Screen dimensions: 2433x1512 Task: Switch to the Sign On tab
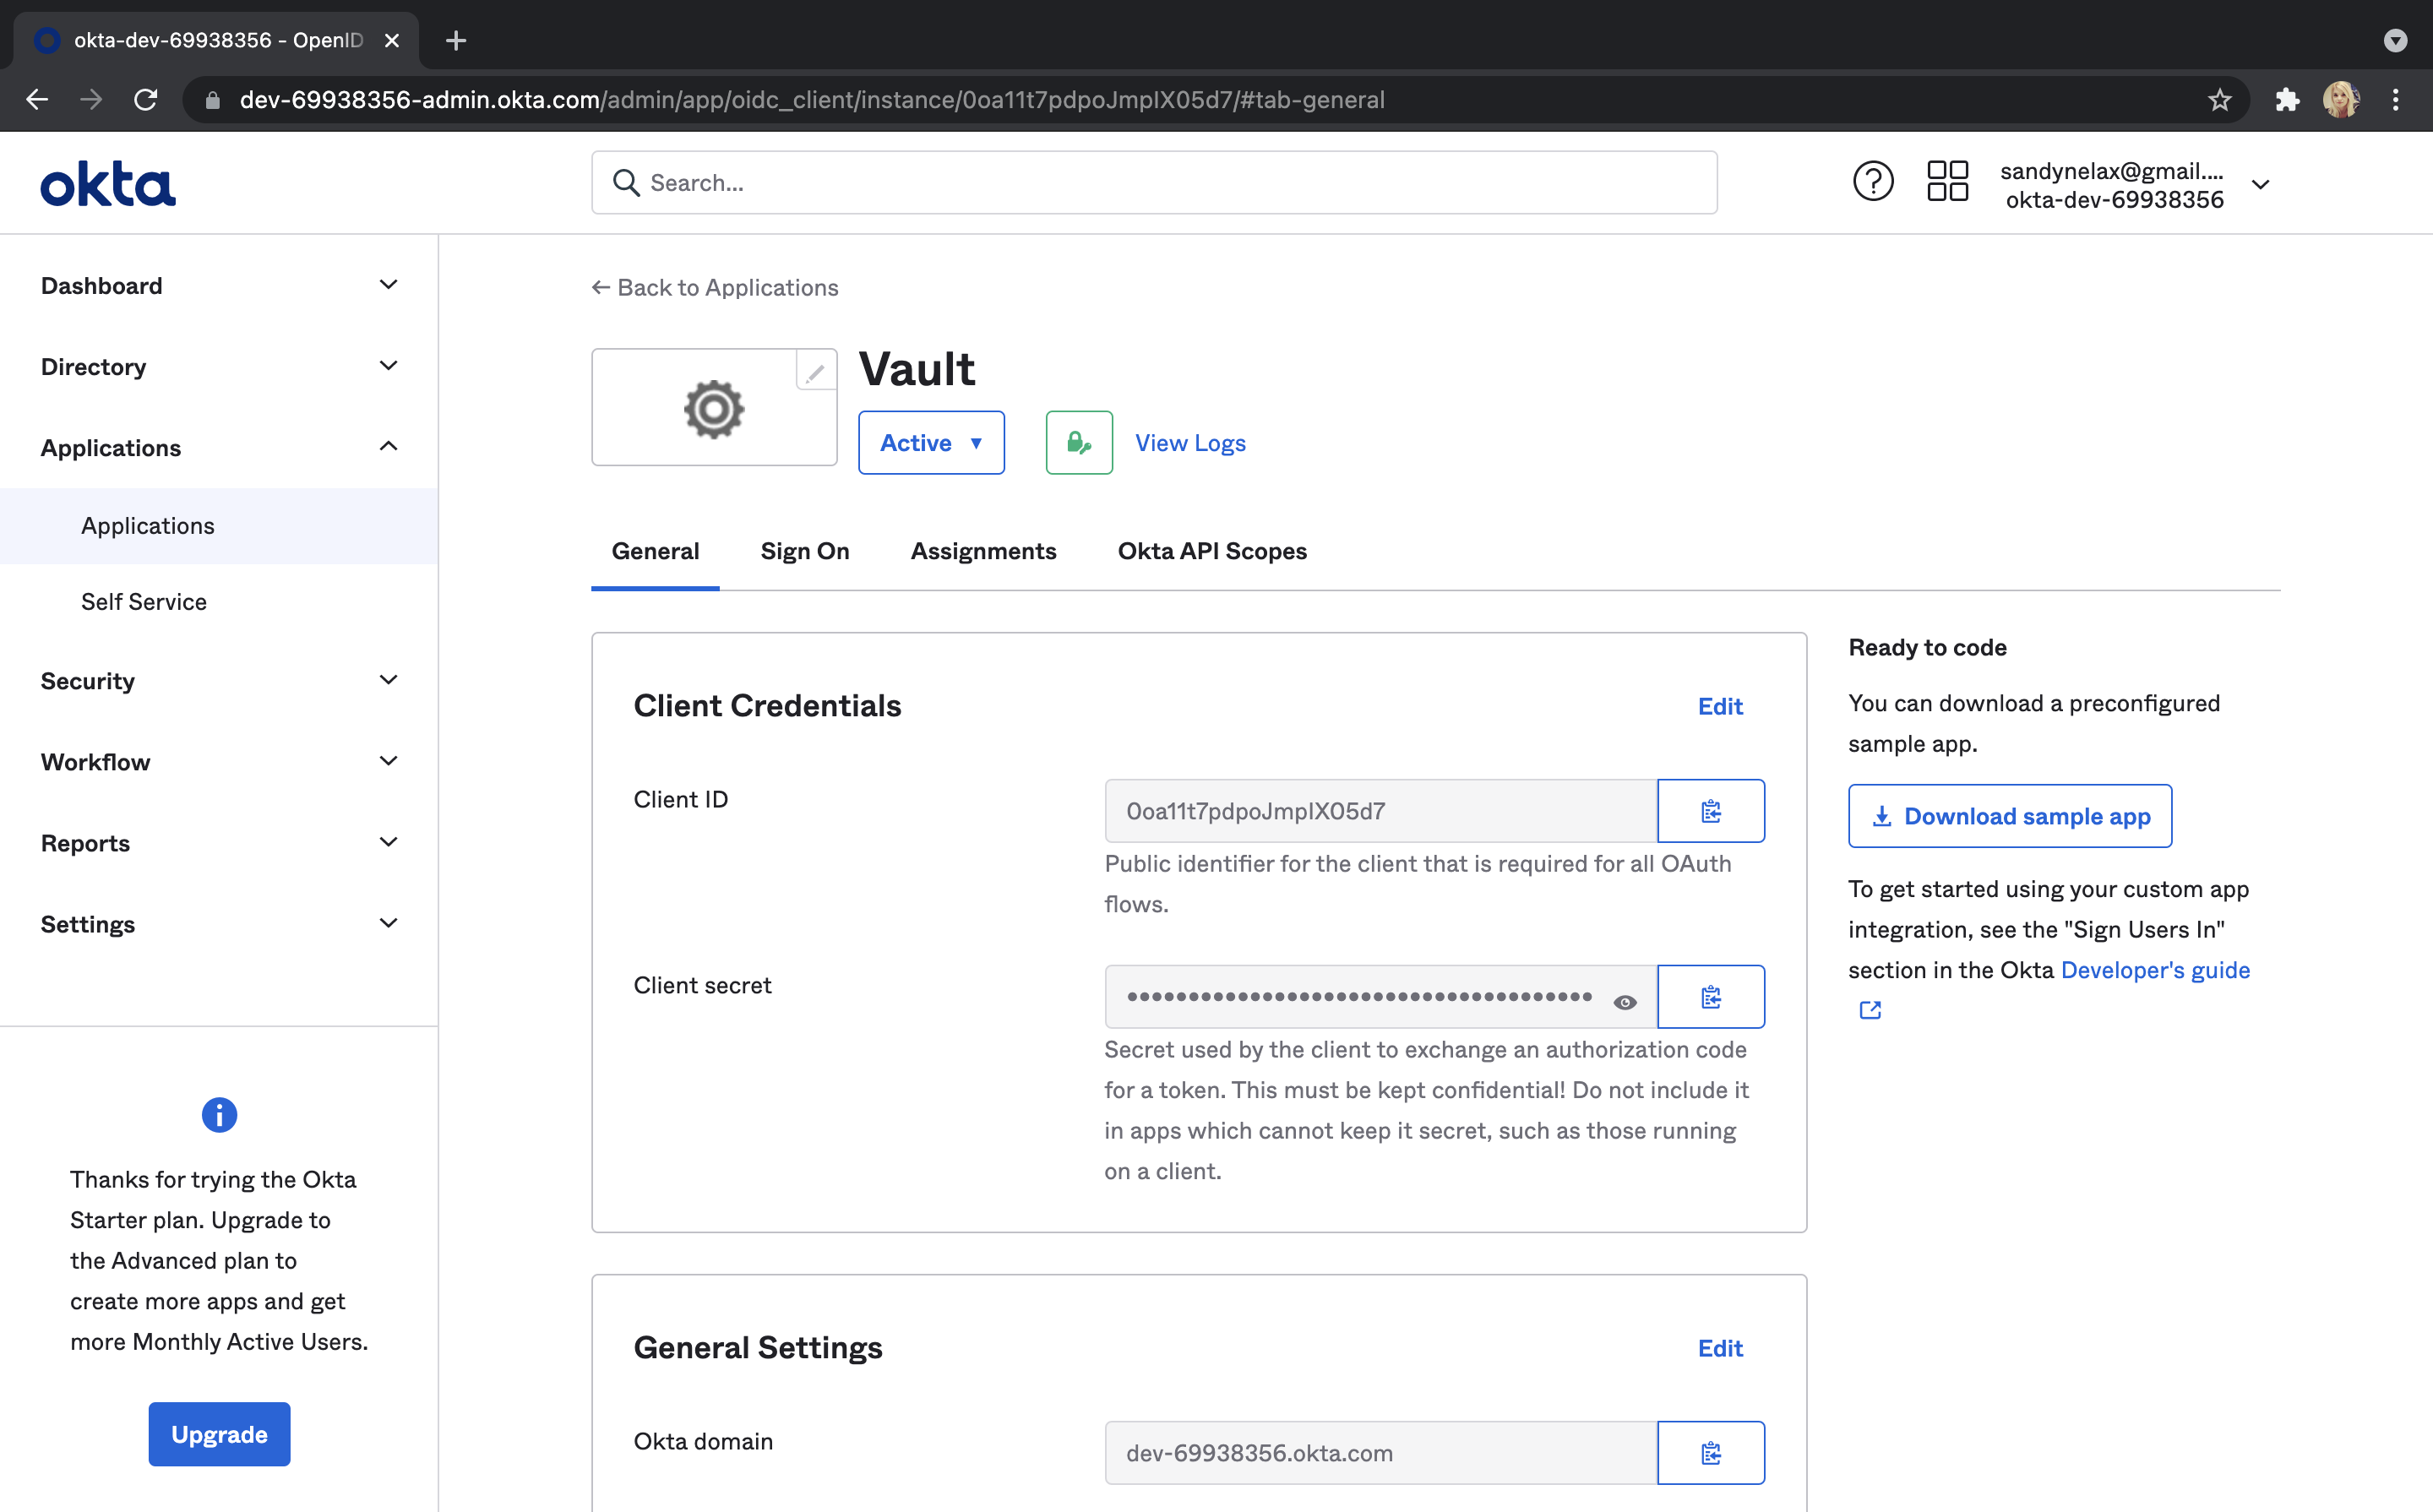coord(804,551)
